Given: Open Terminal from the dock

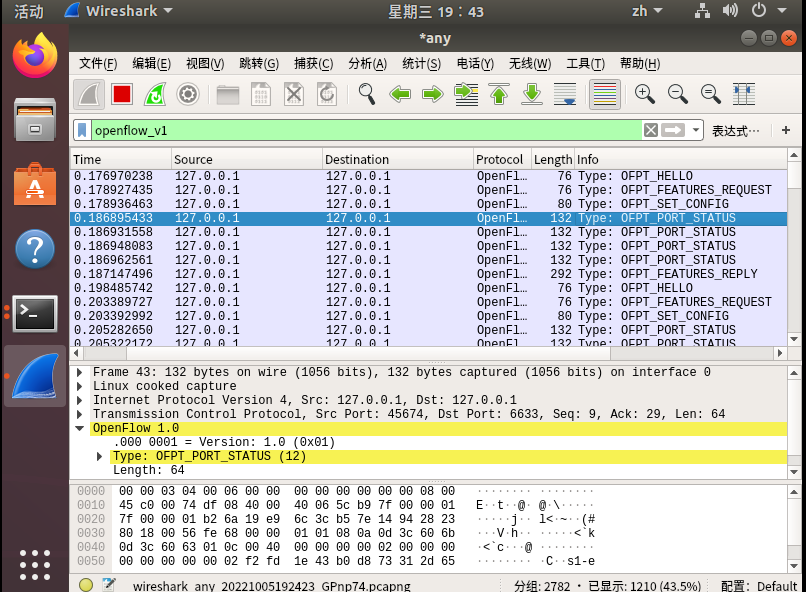Looking at the screenshot, I should [35, 313].
